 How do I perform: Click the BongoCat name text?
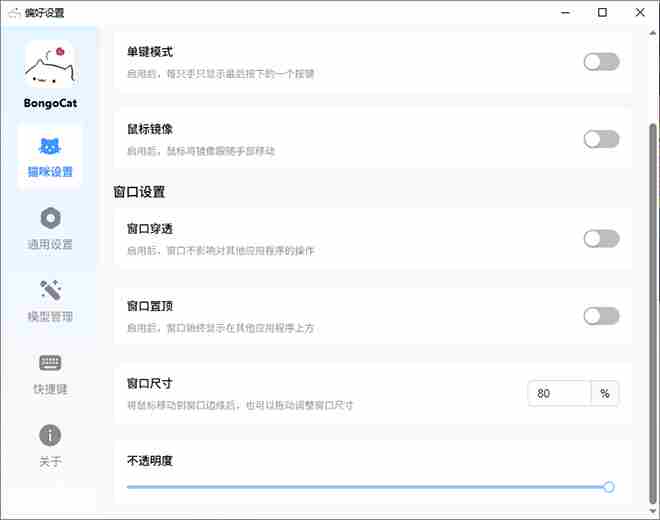click(x=50, y=103)
